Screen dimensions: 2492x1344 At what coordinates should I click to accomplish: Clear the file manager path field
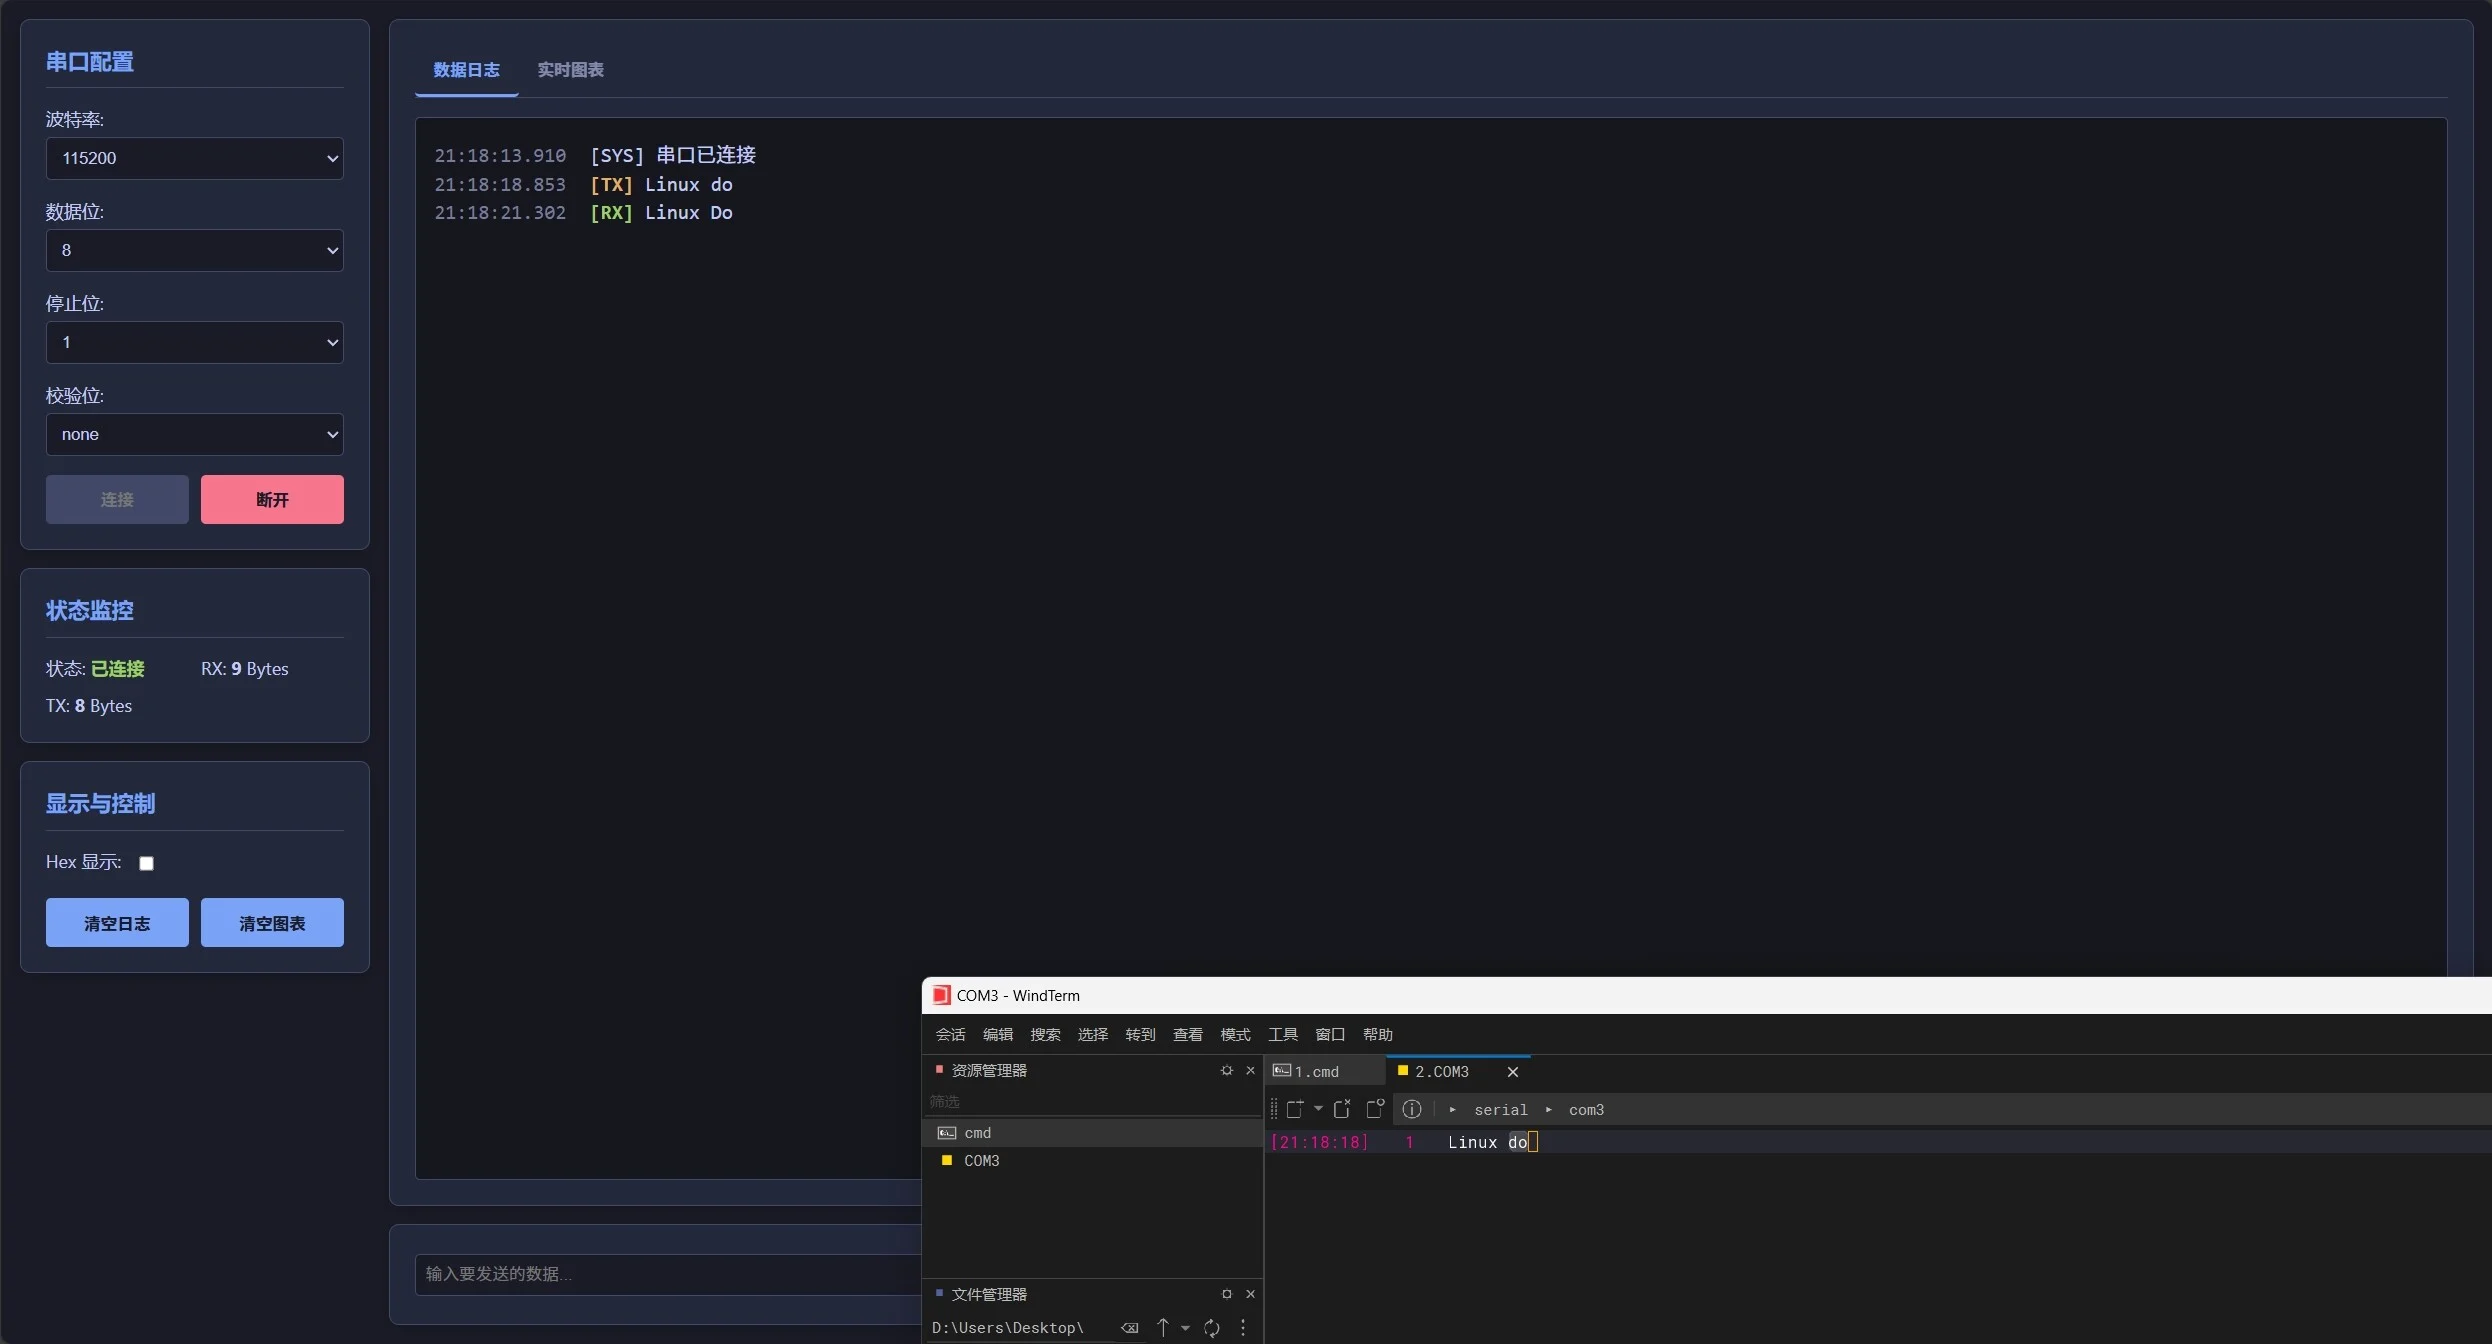1130,1328
